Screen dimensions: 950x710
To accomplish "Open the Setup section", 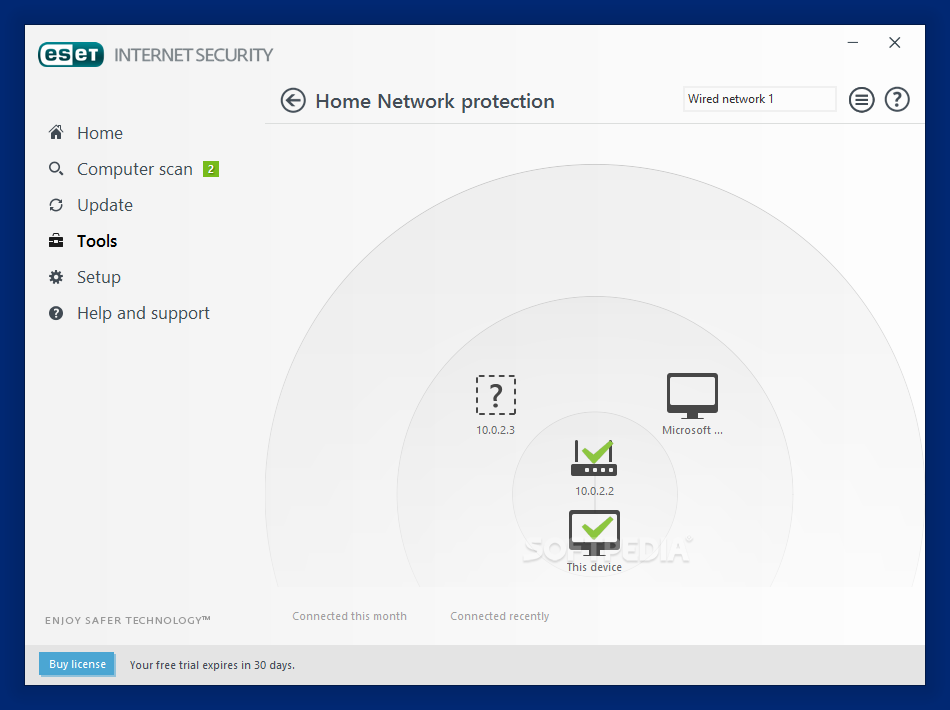I will 99,277.
